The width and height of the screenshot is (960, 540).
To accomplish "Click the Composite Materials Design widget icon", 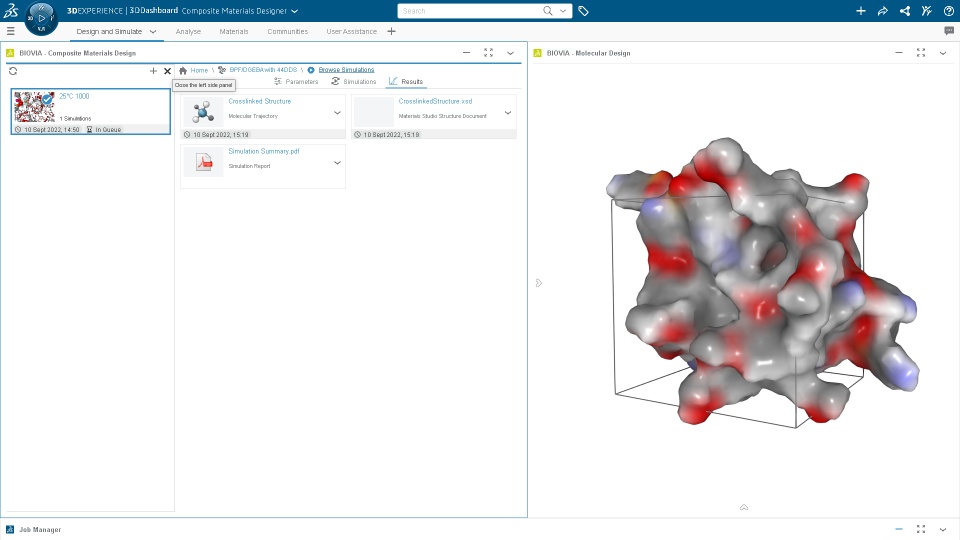I will [x=10, y=53].
